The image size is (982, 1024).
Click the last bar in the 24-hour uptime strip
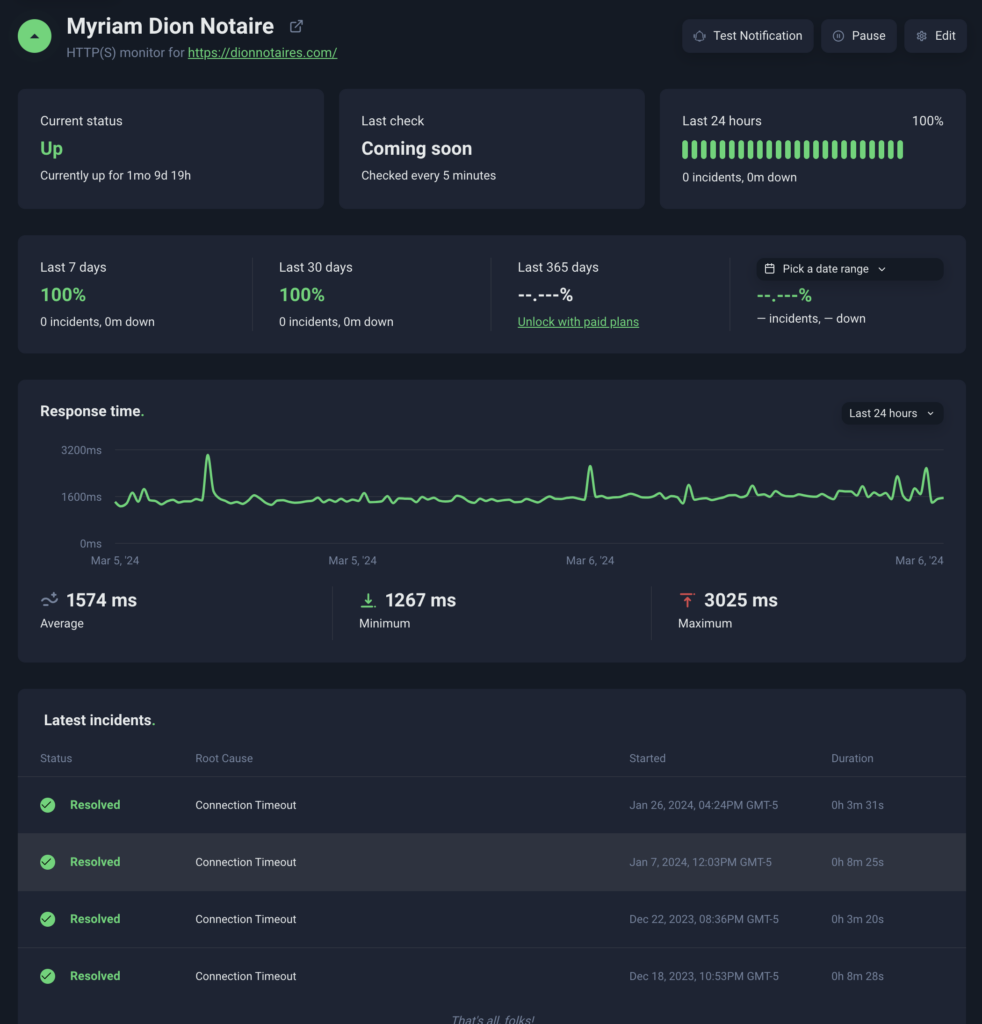pos(900,150)
